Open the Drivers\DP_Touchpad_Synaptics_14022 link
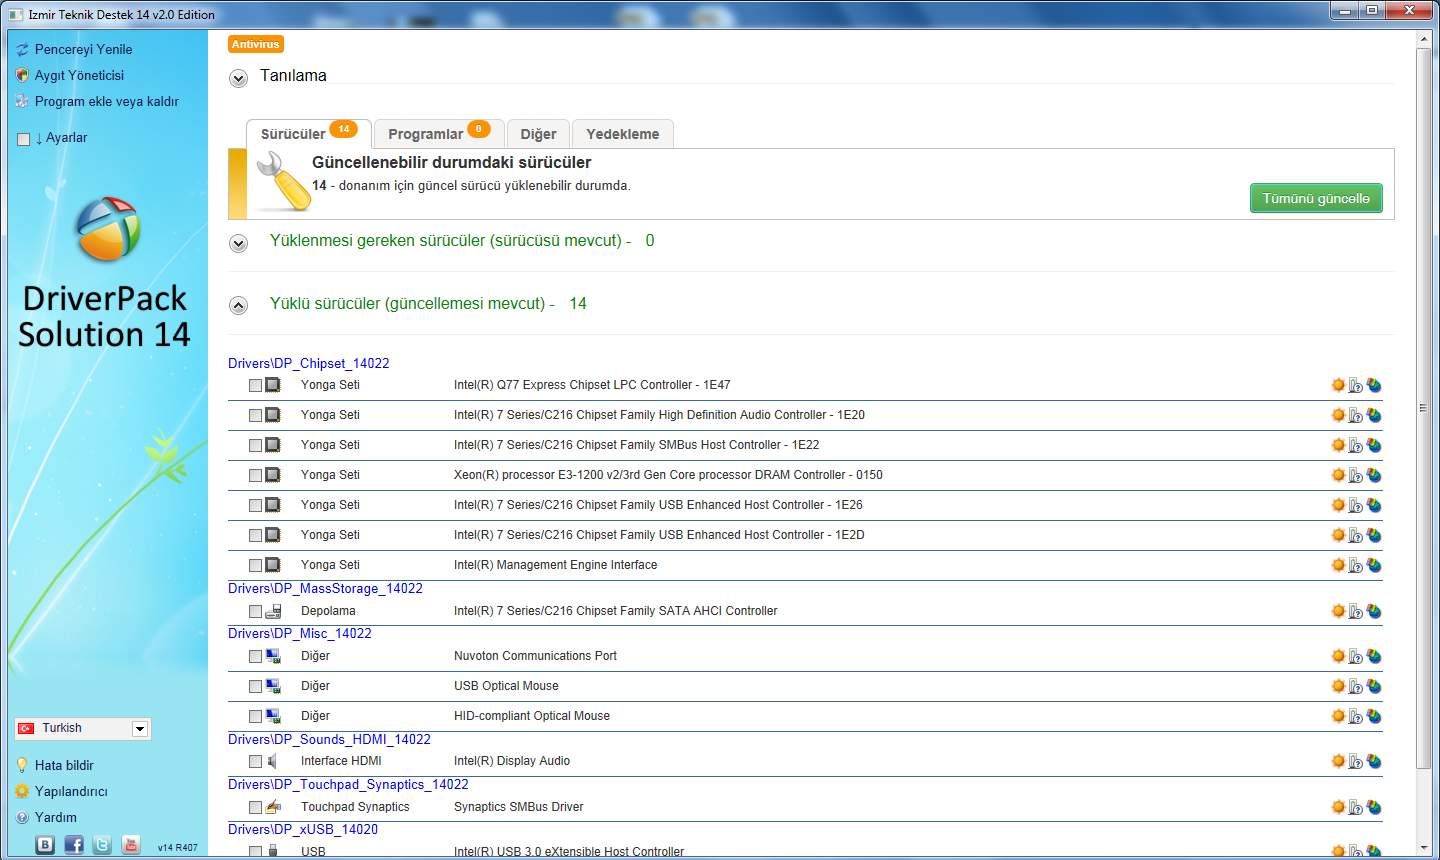This screenshot has height=860, width=1440. [348, 784]
